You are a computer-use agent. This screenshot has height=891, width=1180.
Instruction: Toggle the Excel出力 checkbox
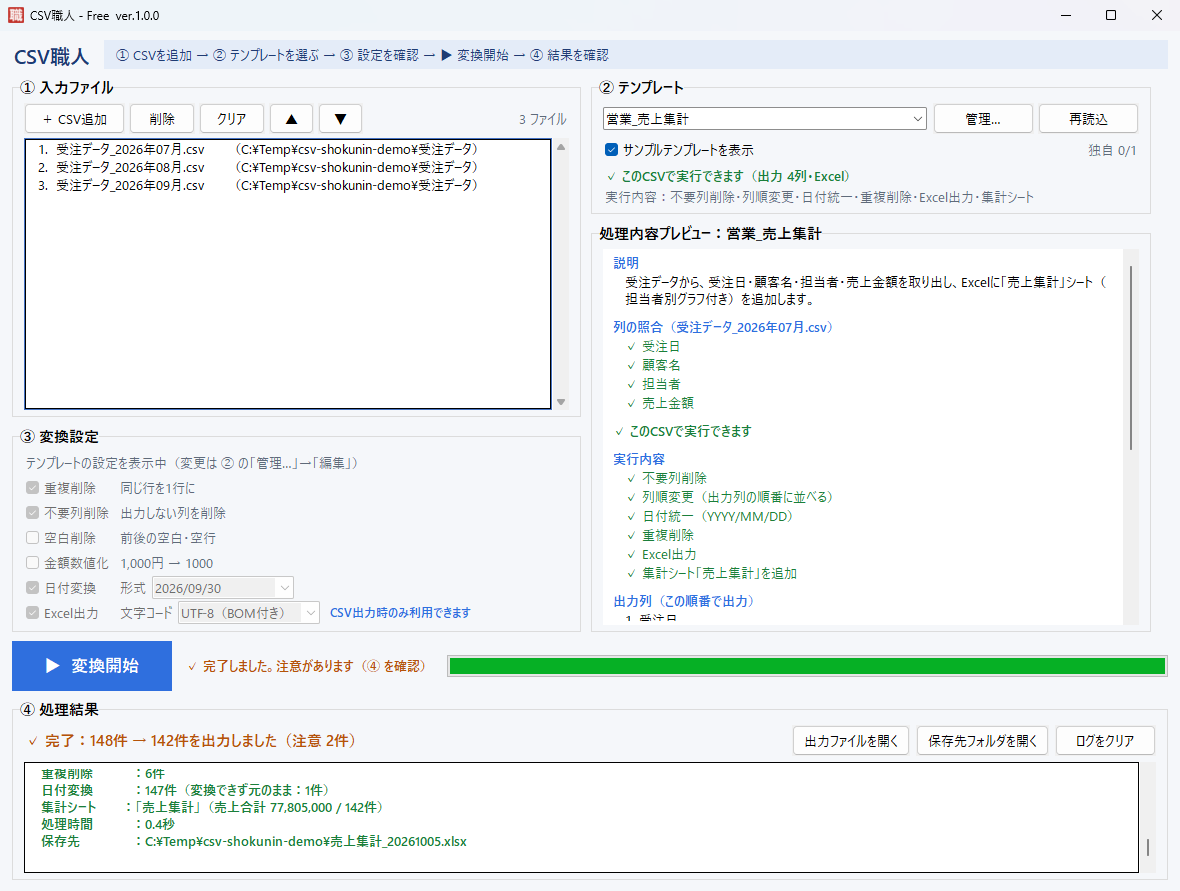pos(32,613)
